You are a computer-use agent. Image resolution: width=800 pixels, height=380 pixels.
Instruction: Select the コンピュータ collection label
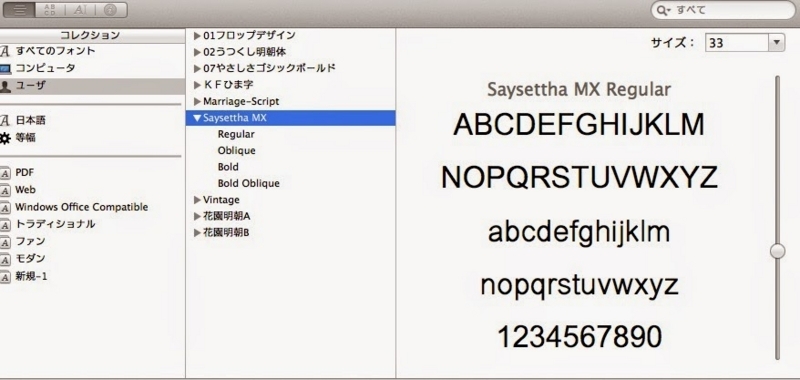point(45,68)
